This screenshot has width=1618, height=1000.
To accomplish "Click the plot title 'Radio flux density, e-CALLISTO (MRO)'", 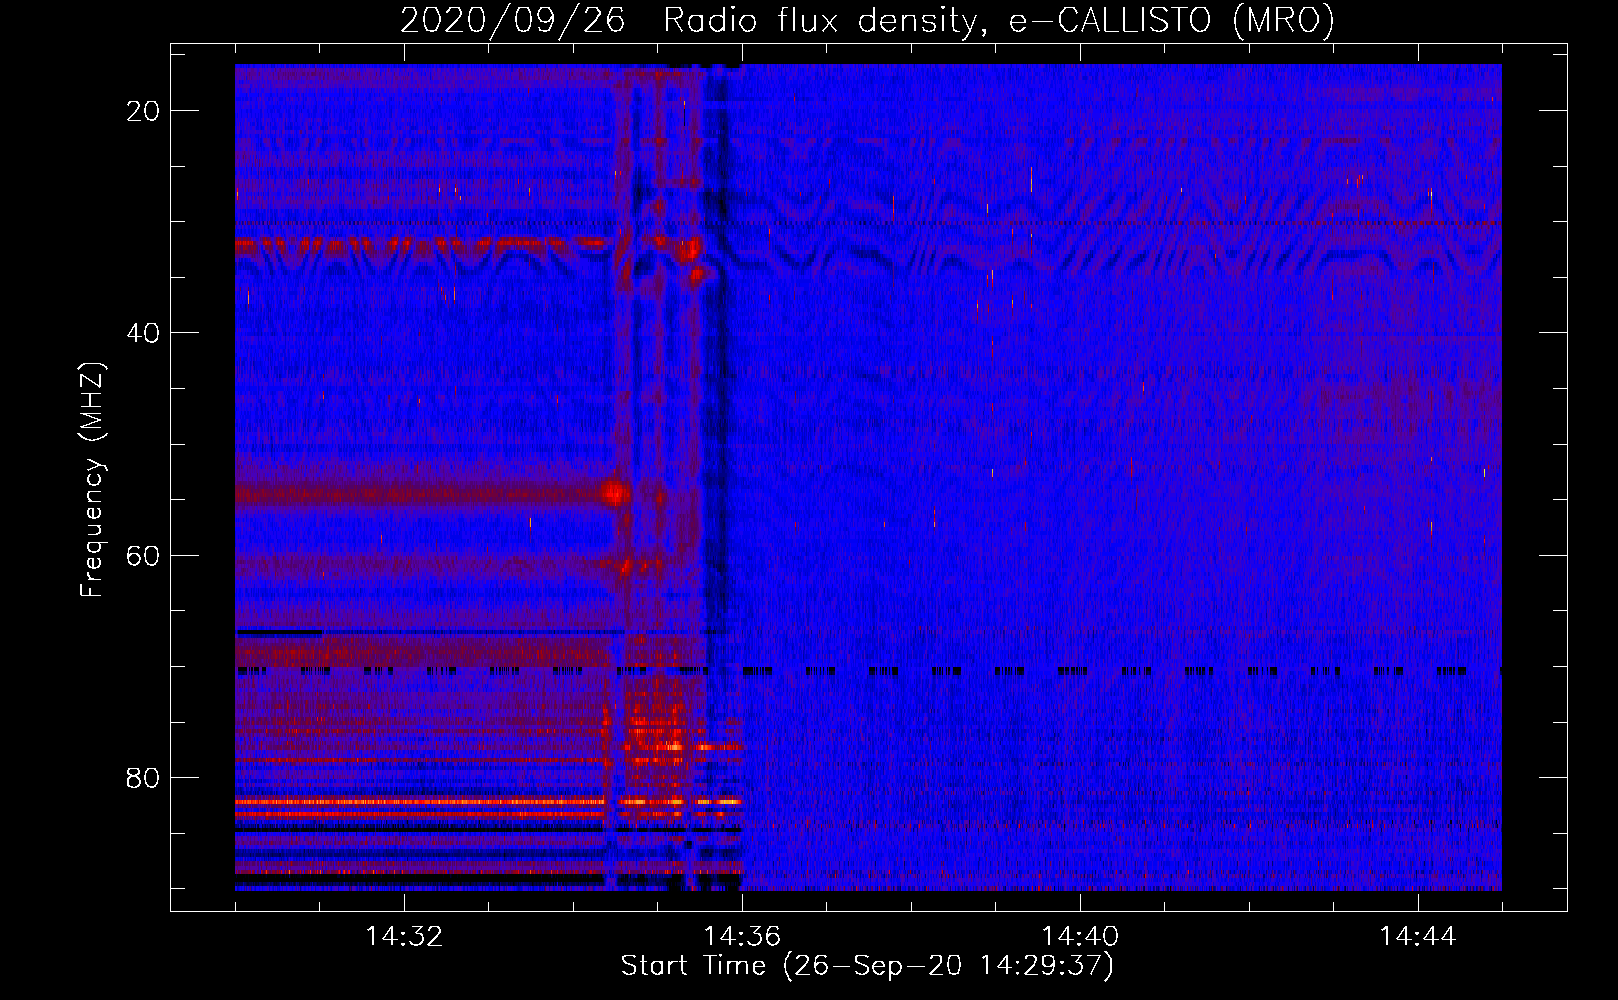I will click(999, 20).
